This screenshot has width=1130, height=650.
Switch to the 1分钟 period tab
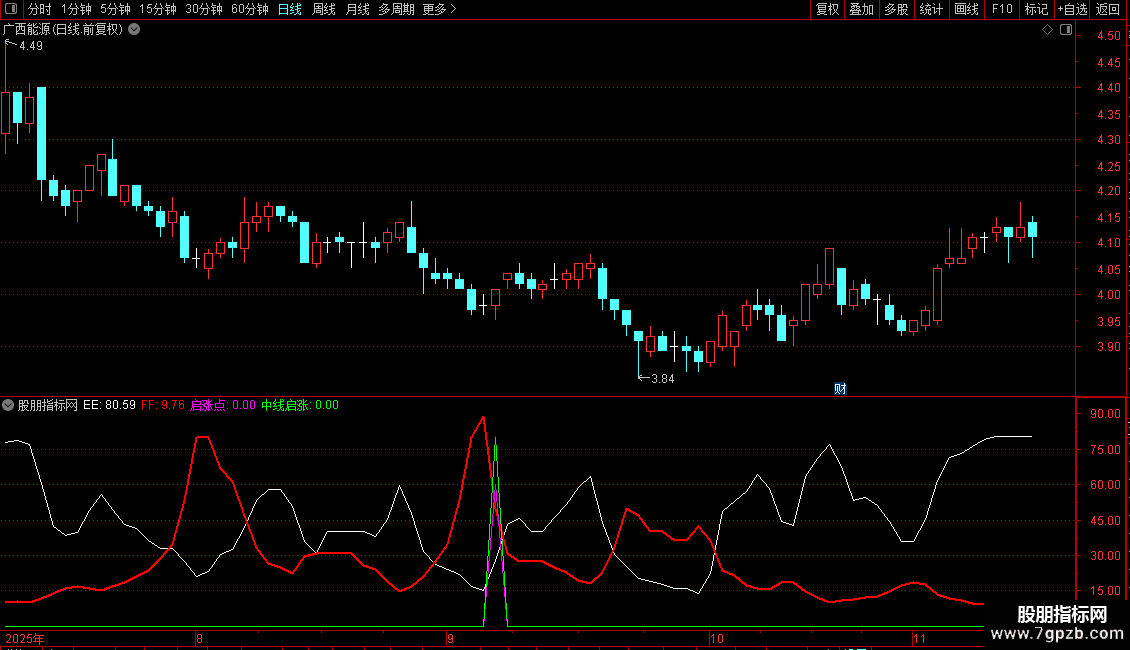coord(76,9)
